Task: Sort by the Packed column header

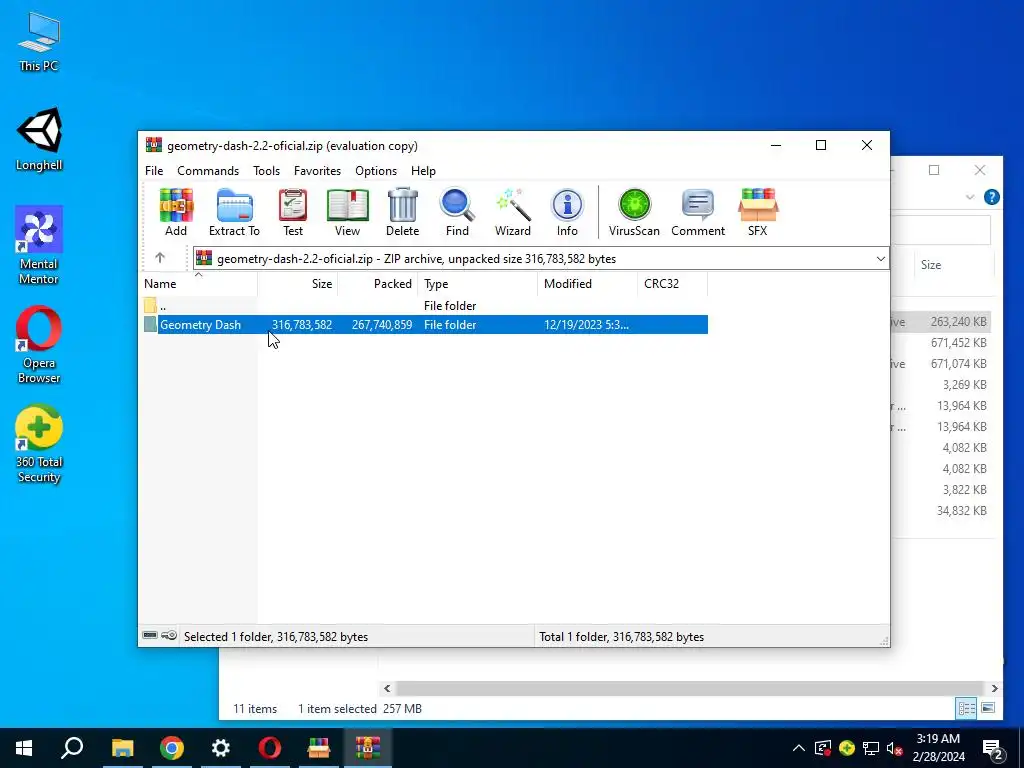Action: [377, 283]
